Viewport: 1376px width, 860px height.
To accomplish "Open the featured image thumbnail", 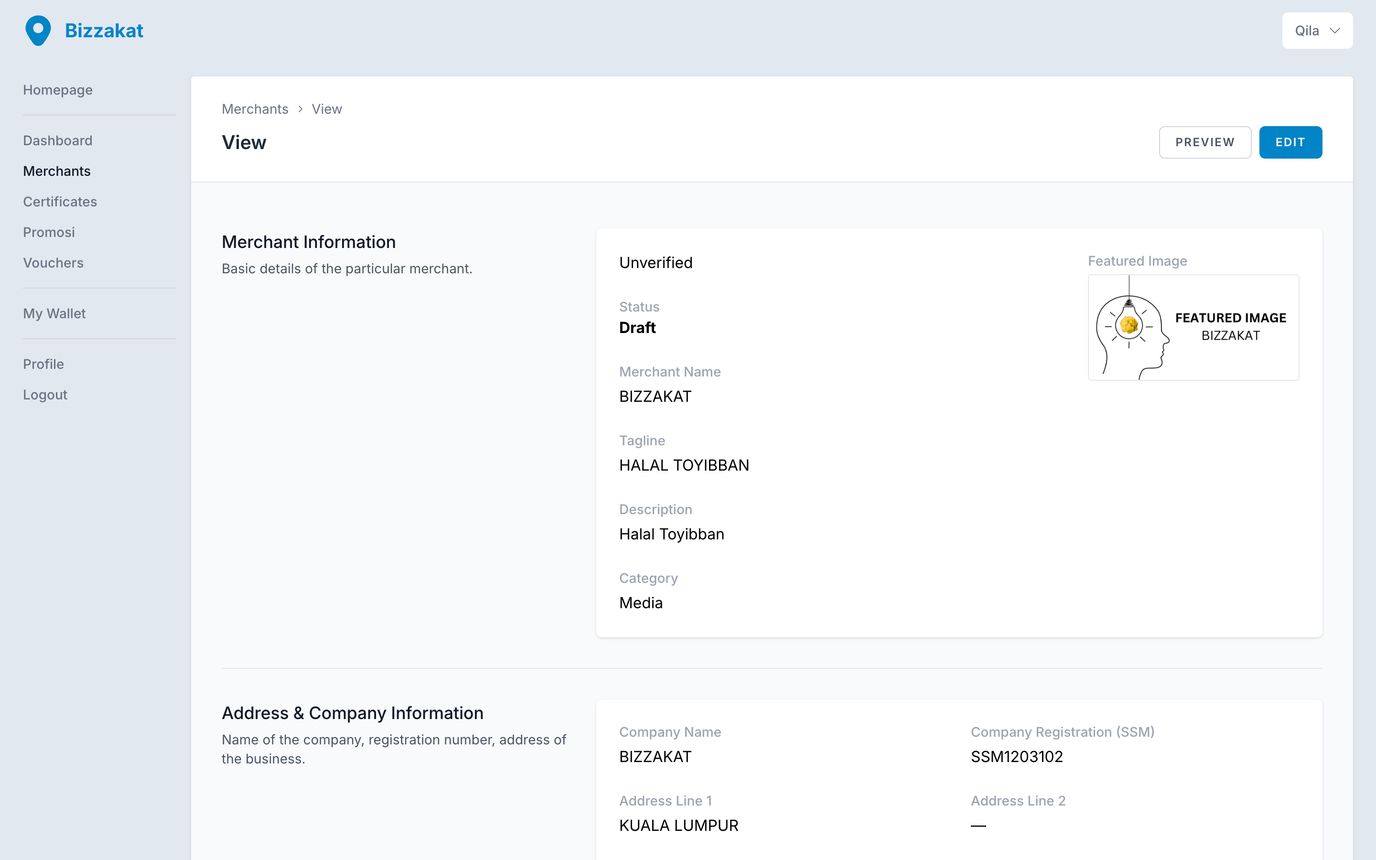I will (x=1193, y=328).
